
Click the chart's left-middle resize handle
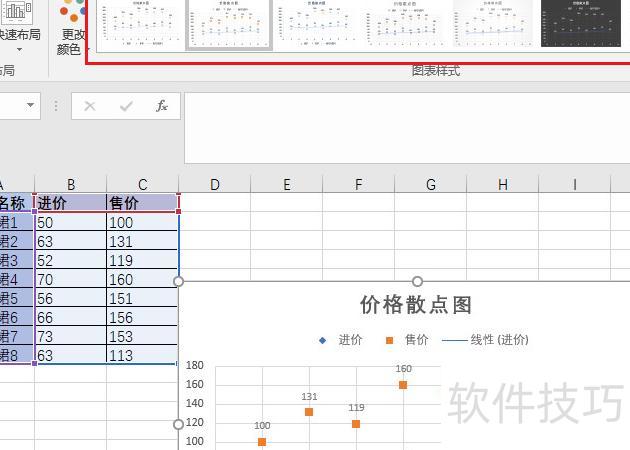click(178, 424)
